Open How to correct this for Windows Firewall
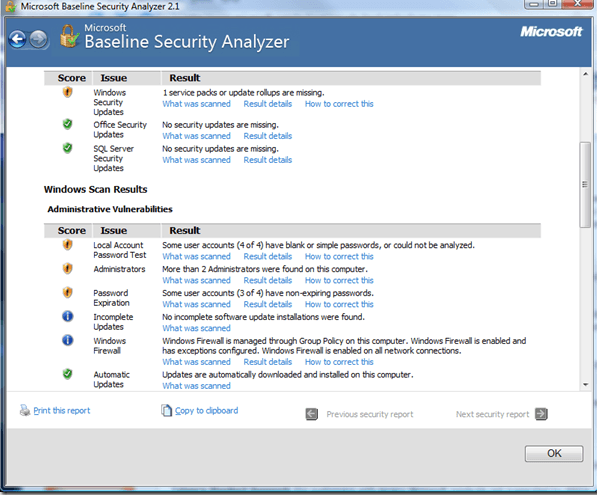Image resolution: width=597 pixels, height=495 pixels. click(x=339, y=362)
